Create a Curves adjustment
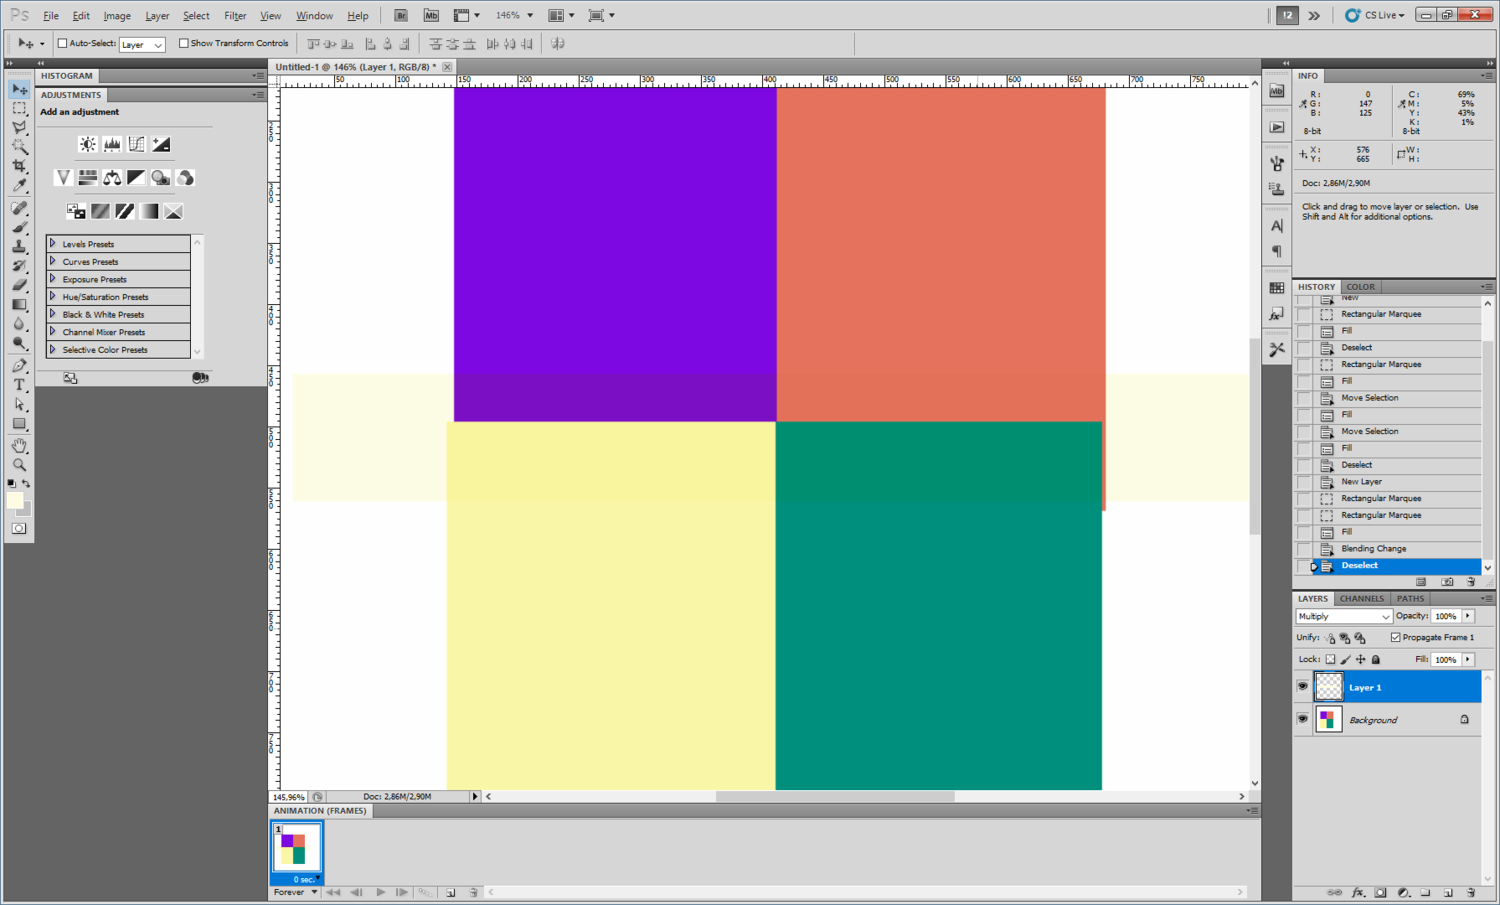The height and width of the screenshot is (905, 1500). (136, 144)
